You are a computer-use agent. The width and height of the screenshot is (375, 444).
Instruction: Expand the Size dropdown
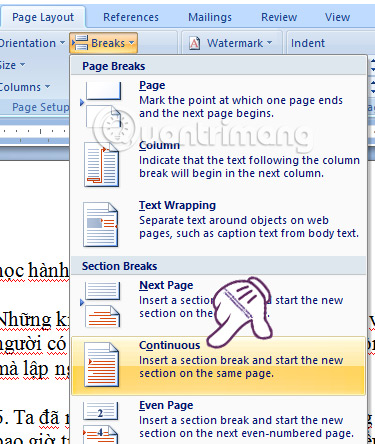[x=12, y=65]
